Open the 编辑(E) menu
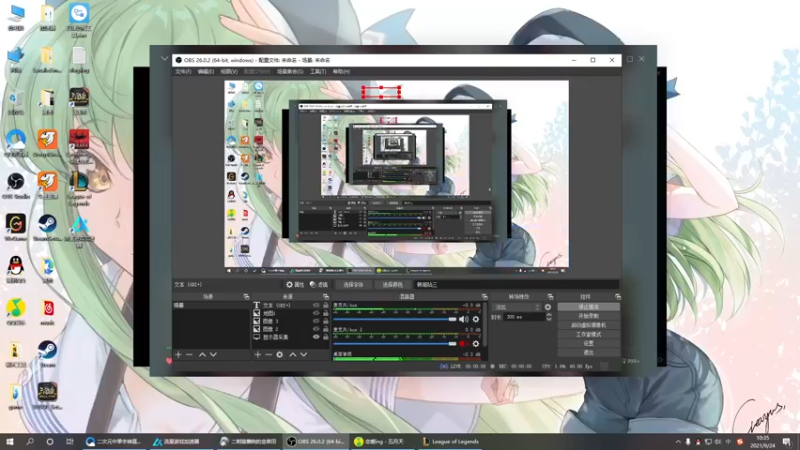Image resolution: width=800 pixels, height=450 pixels. click(x=206, y=72)
